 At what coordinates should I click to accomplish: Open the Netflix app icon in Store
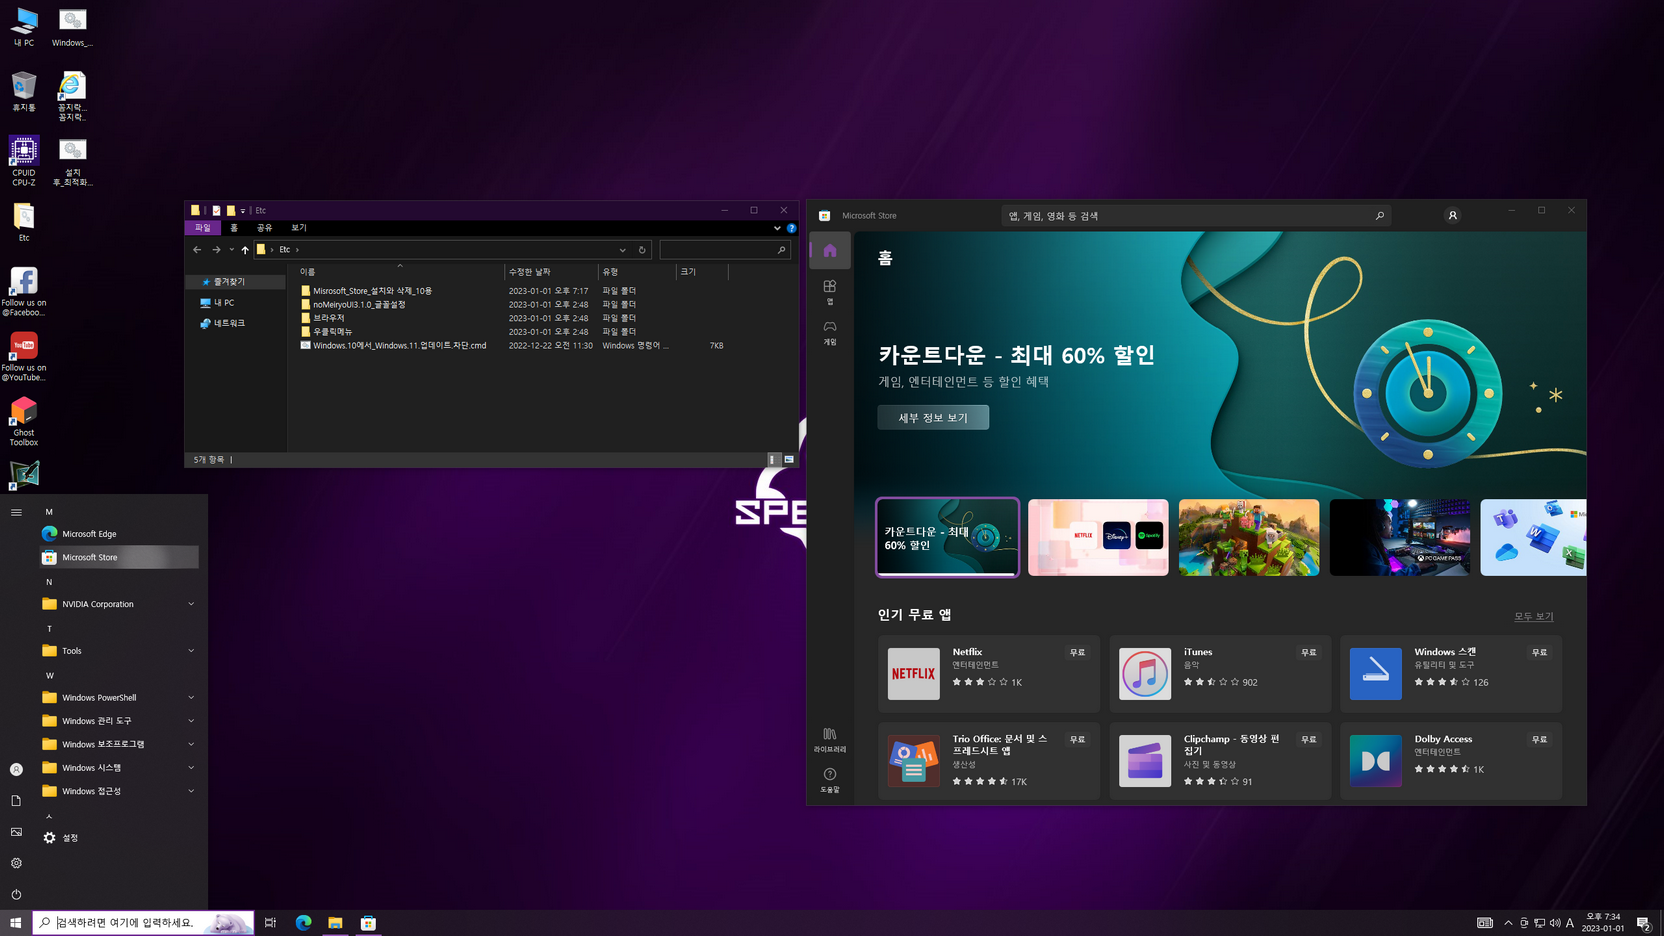[x=914, y=673]
